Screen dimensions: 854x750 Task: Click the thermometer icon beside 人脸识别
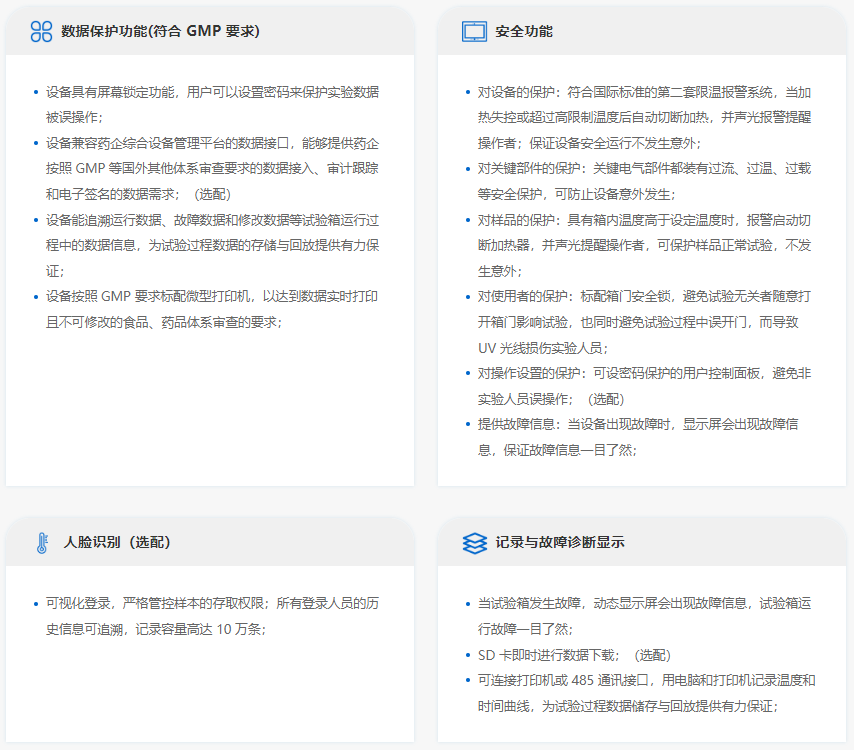pyautogui.click(x=42, y=543)
